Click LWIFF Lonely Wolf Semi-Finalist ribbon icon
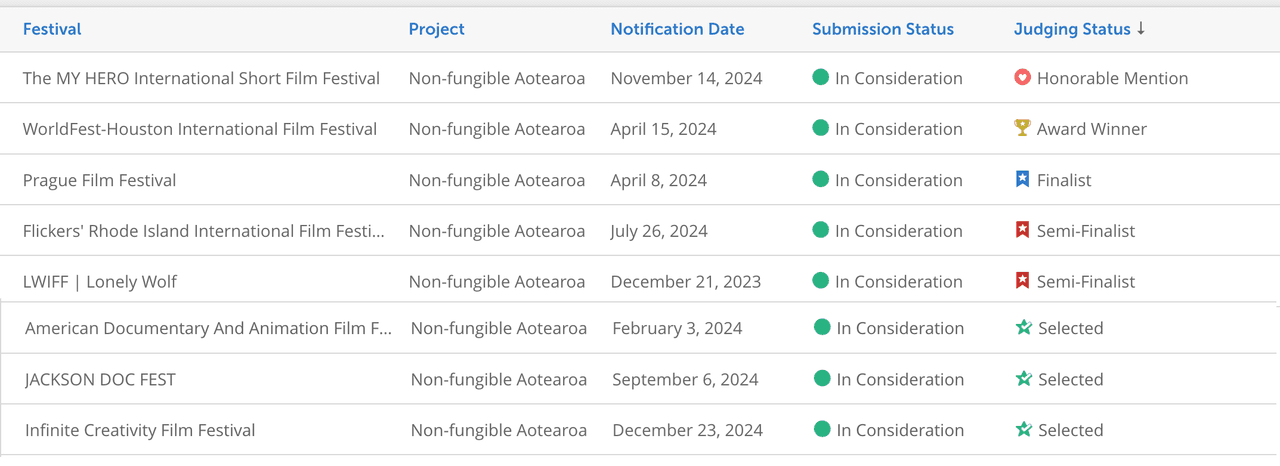The height and width of the screenshot is (466, 1280). click(1022, 281)
